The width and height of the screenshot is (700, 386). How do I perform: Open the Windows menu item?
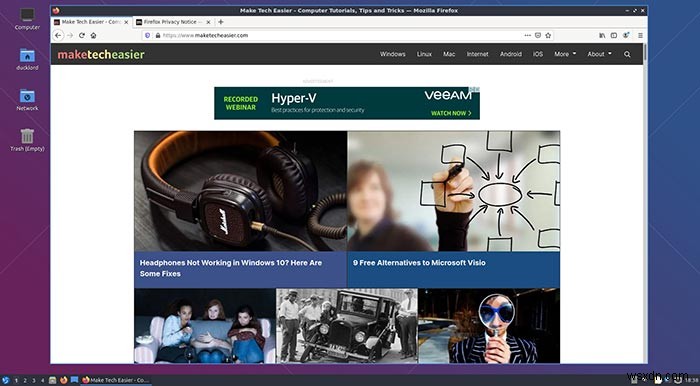click(x=392, y=54)
